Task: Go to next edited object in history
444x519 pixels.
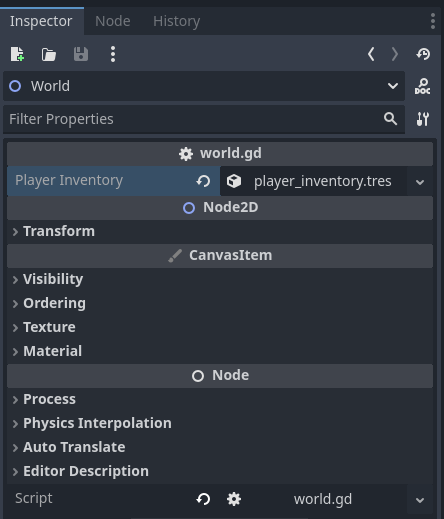Action: click(395, 54)
